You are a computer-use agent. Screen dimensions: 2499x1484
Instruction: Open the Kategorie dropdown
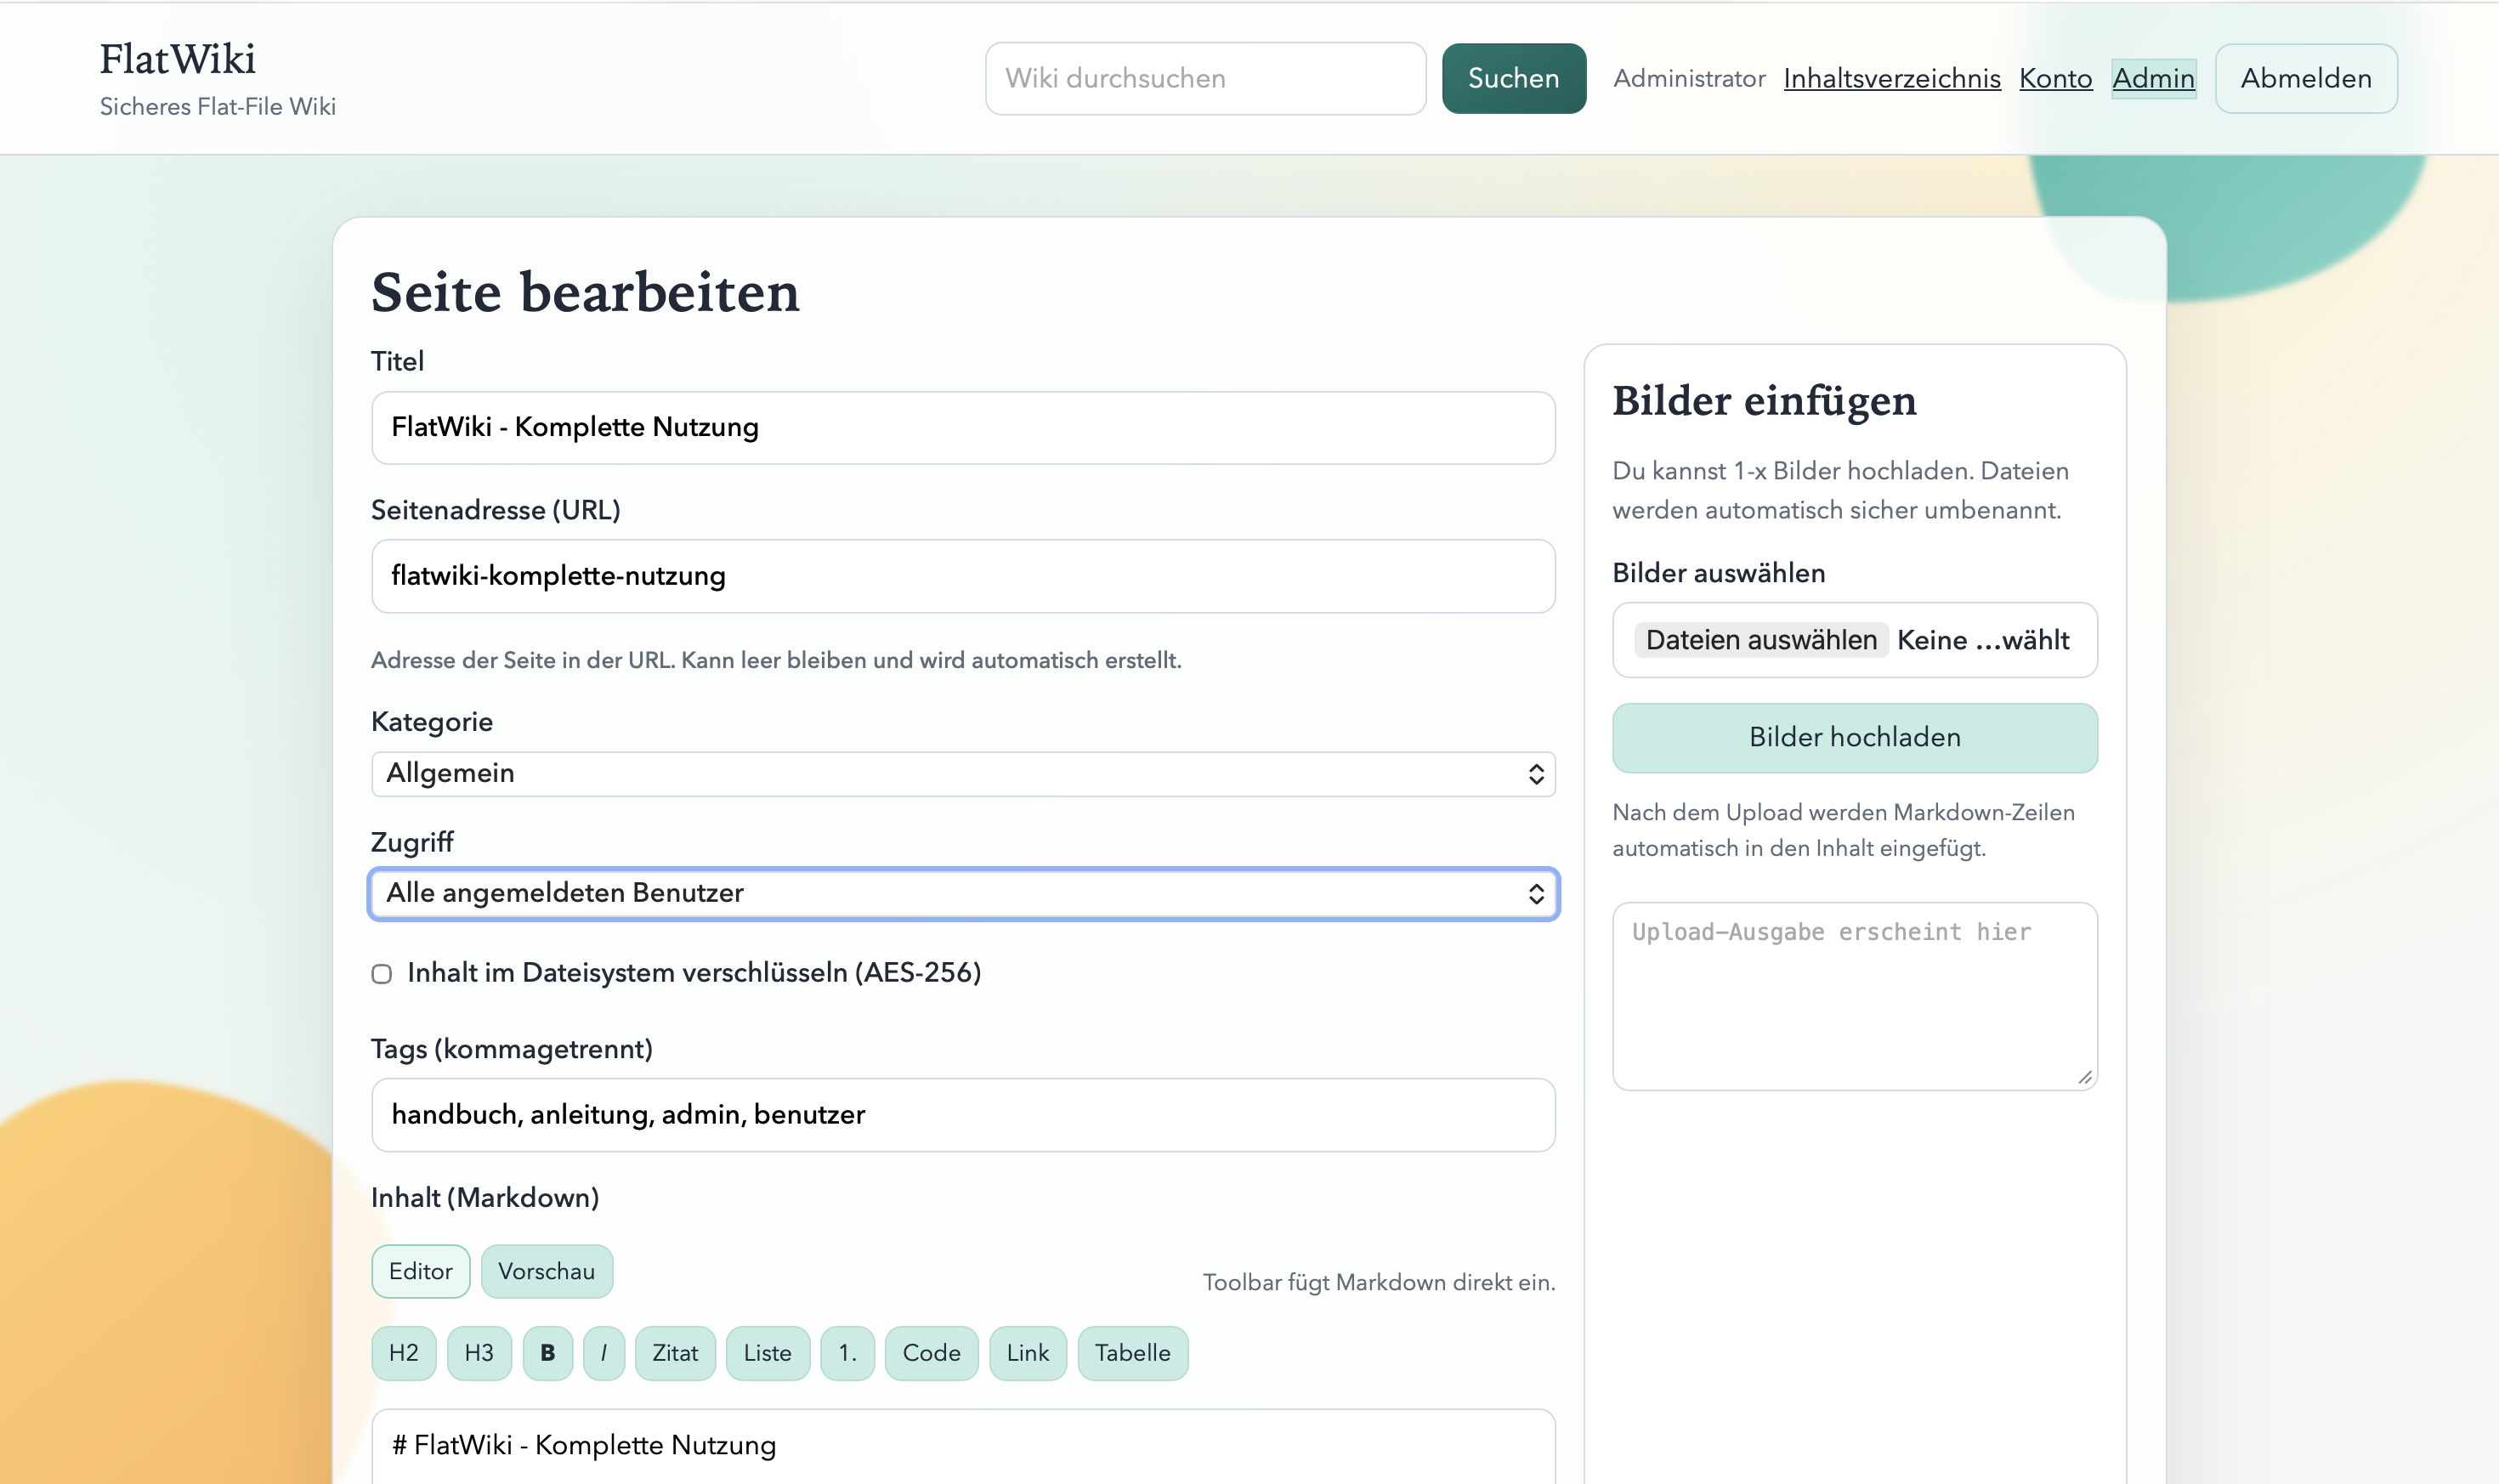click(x=963, y=773)
